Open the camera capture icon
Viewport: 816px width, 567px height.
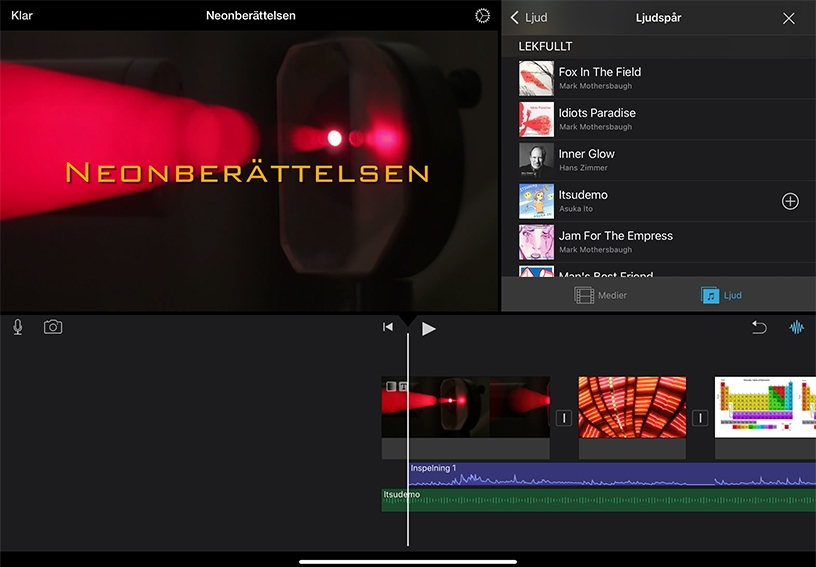[x=53, y=327]
